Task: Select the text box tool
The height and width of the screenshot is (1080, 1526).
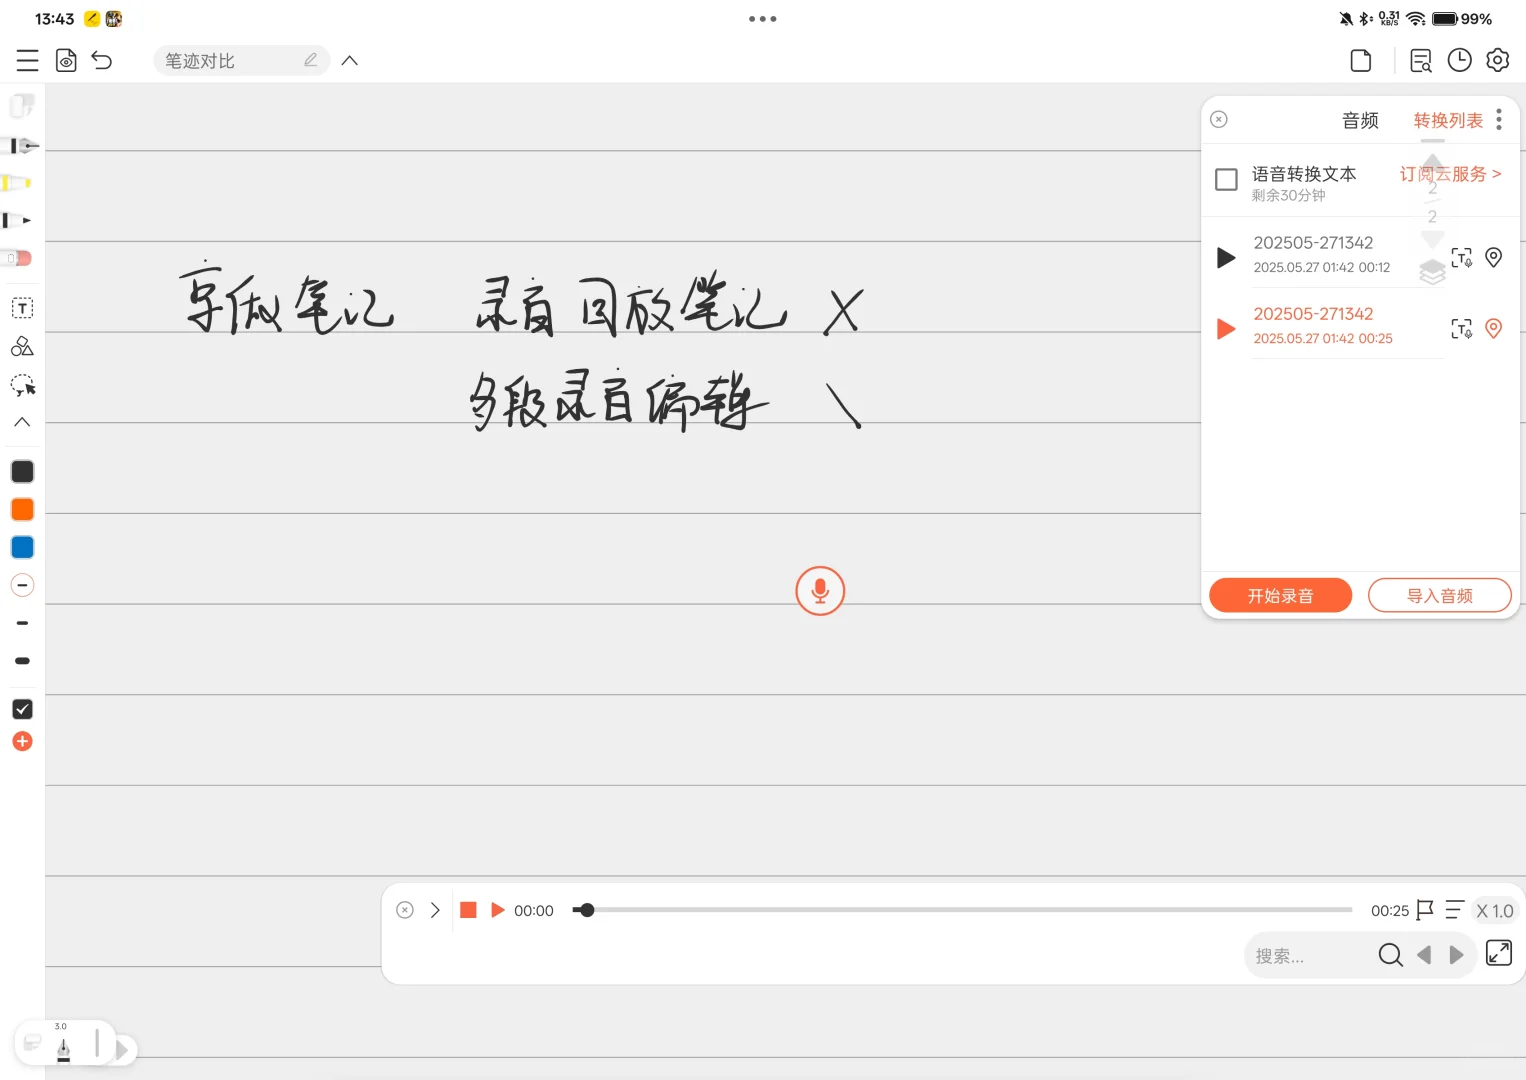Action: click(x=20, y=307)
